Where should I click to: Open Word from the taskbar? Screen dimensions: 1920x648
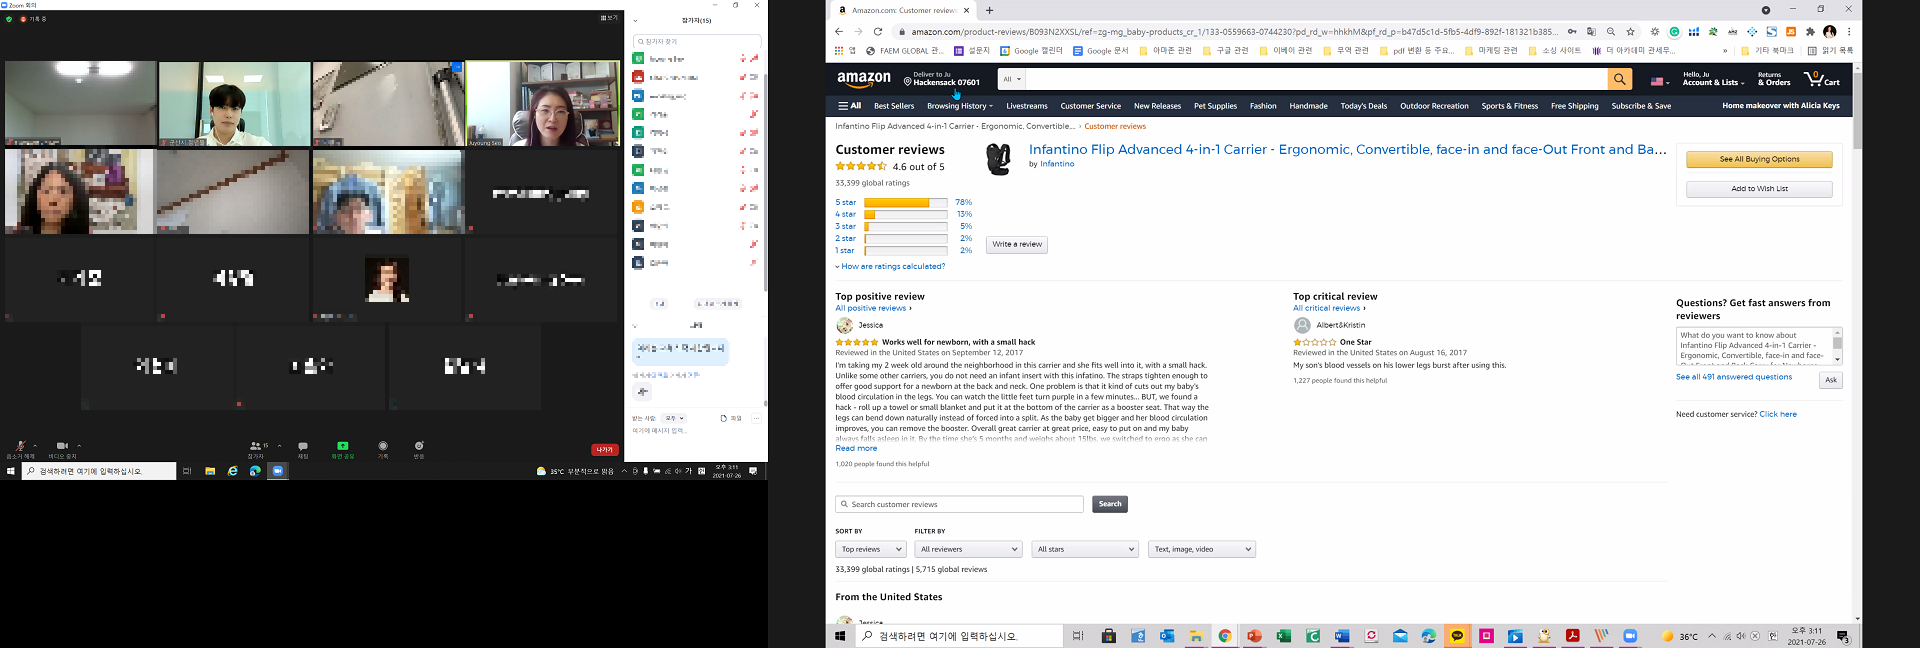tap(1342, 636)
